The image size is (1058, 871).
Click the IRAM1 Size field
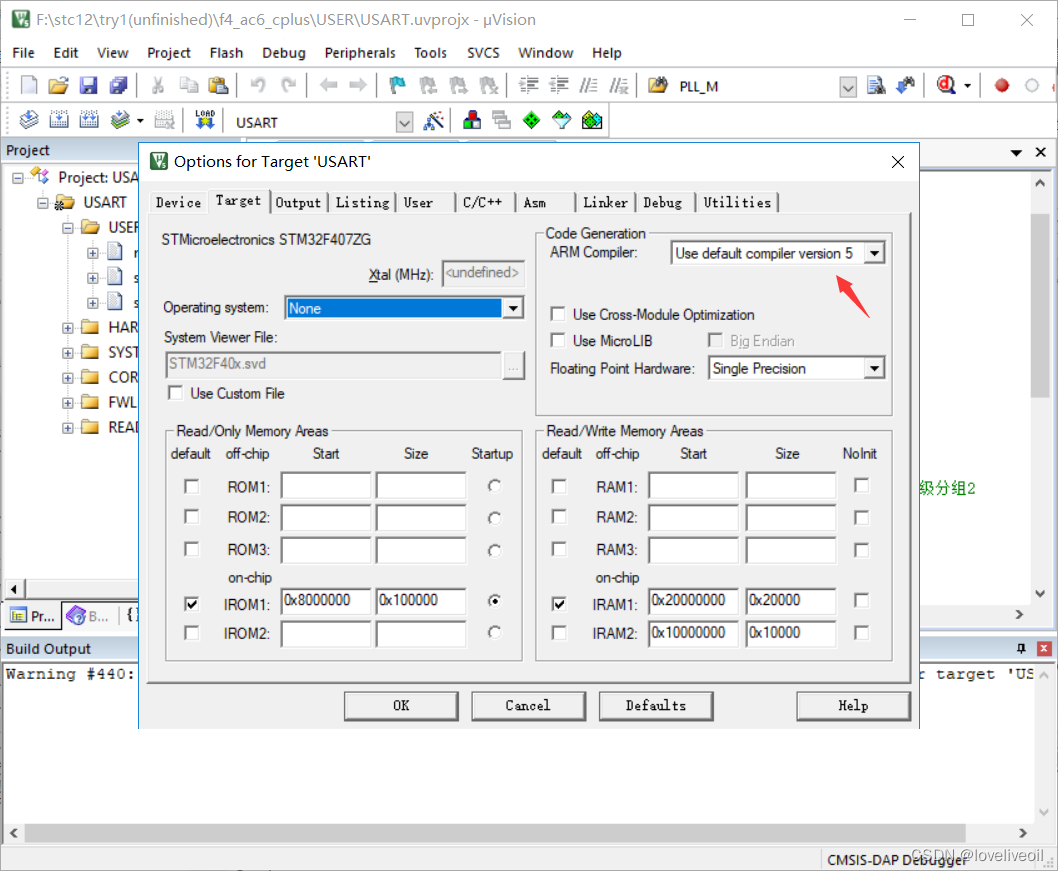(x=791, y=600)
